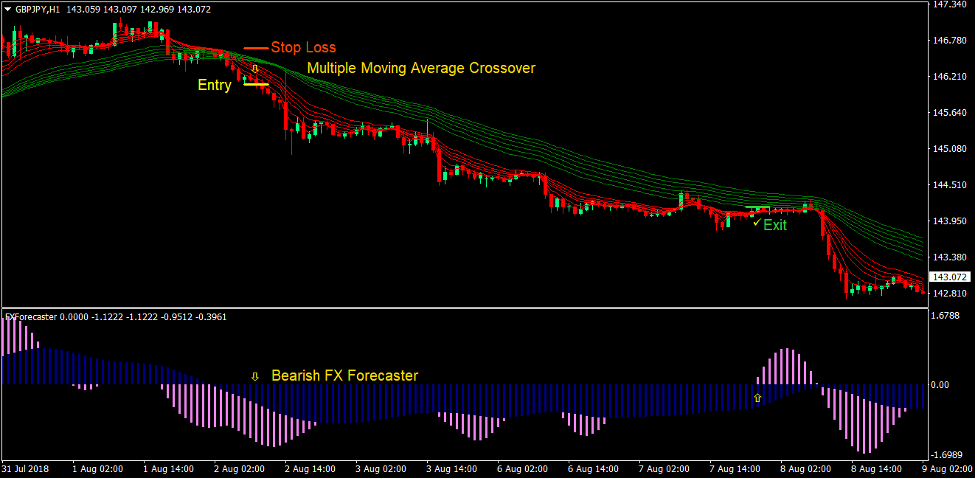Click the '6 Aug 14:00' time axis label
The width and height of the screenshot is (977, 479).
[x=594, y=468]
